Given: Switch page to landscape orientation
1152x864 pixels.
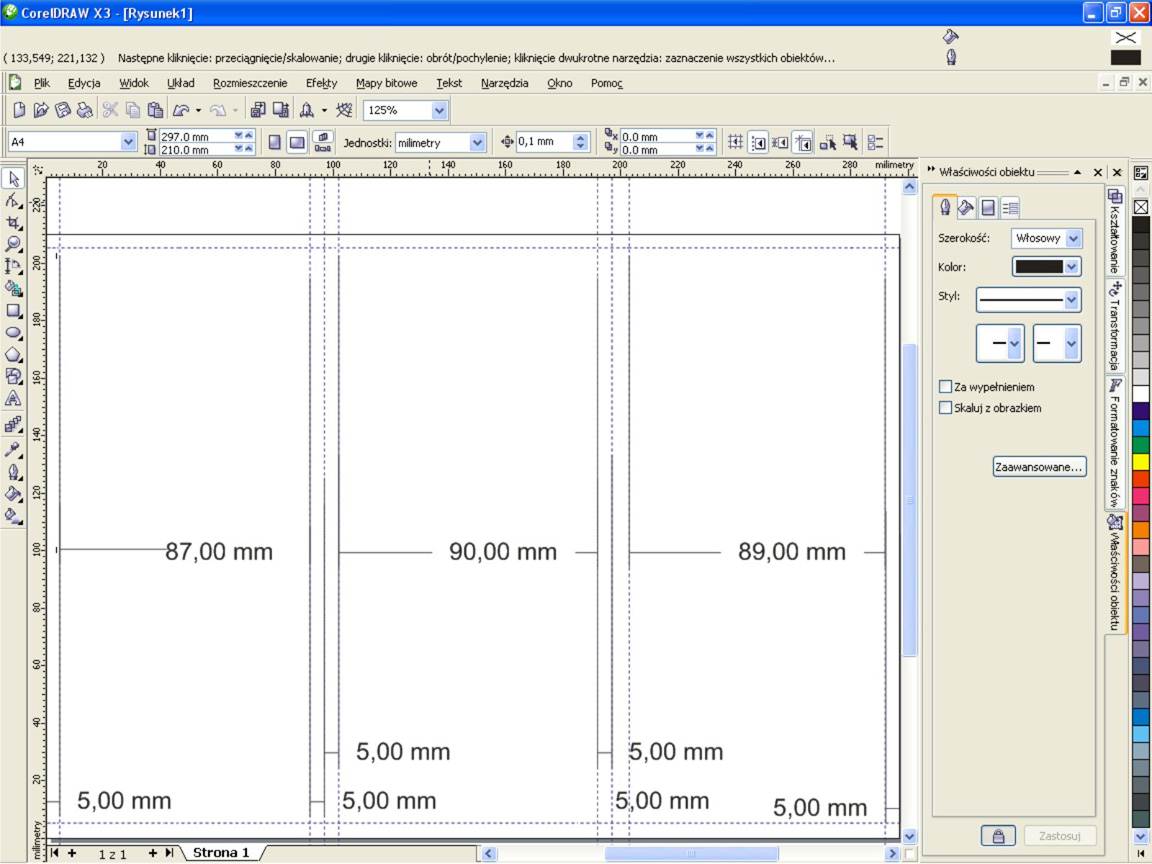Looking at the screenshot, I should (297, 142).
